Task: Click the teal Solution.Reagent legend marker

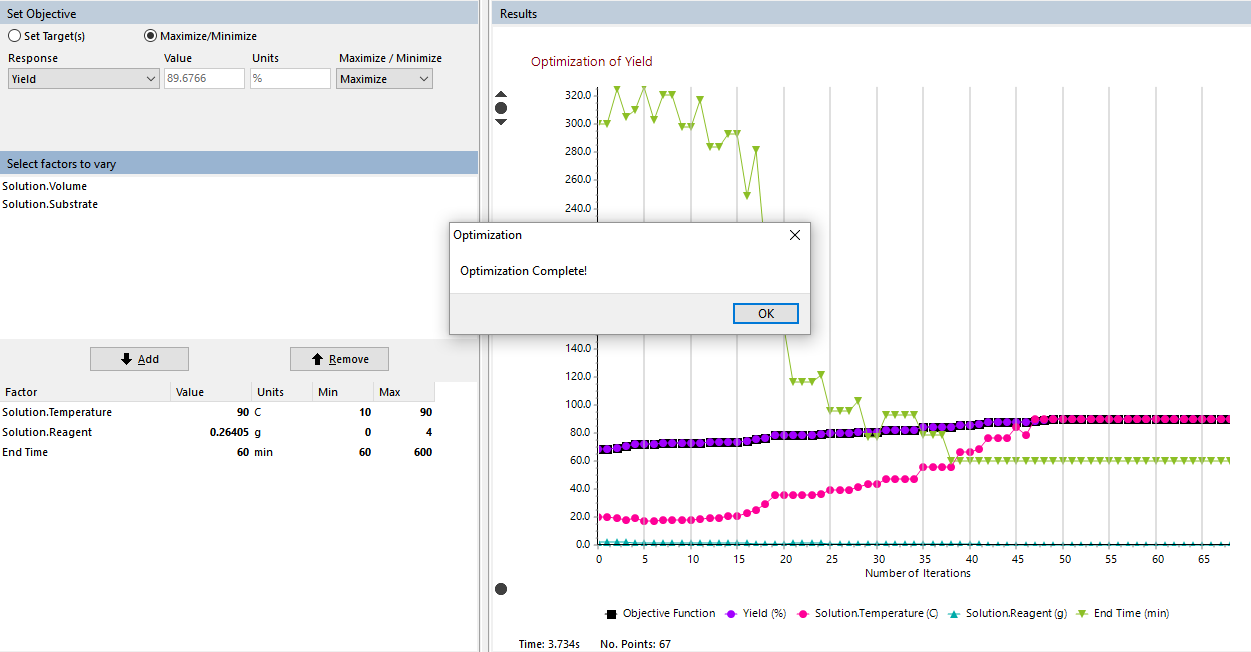Action: click(953, 614)
